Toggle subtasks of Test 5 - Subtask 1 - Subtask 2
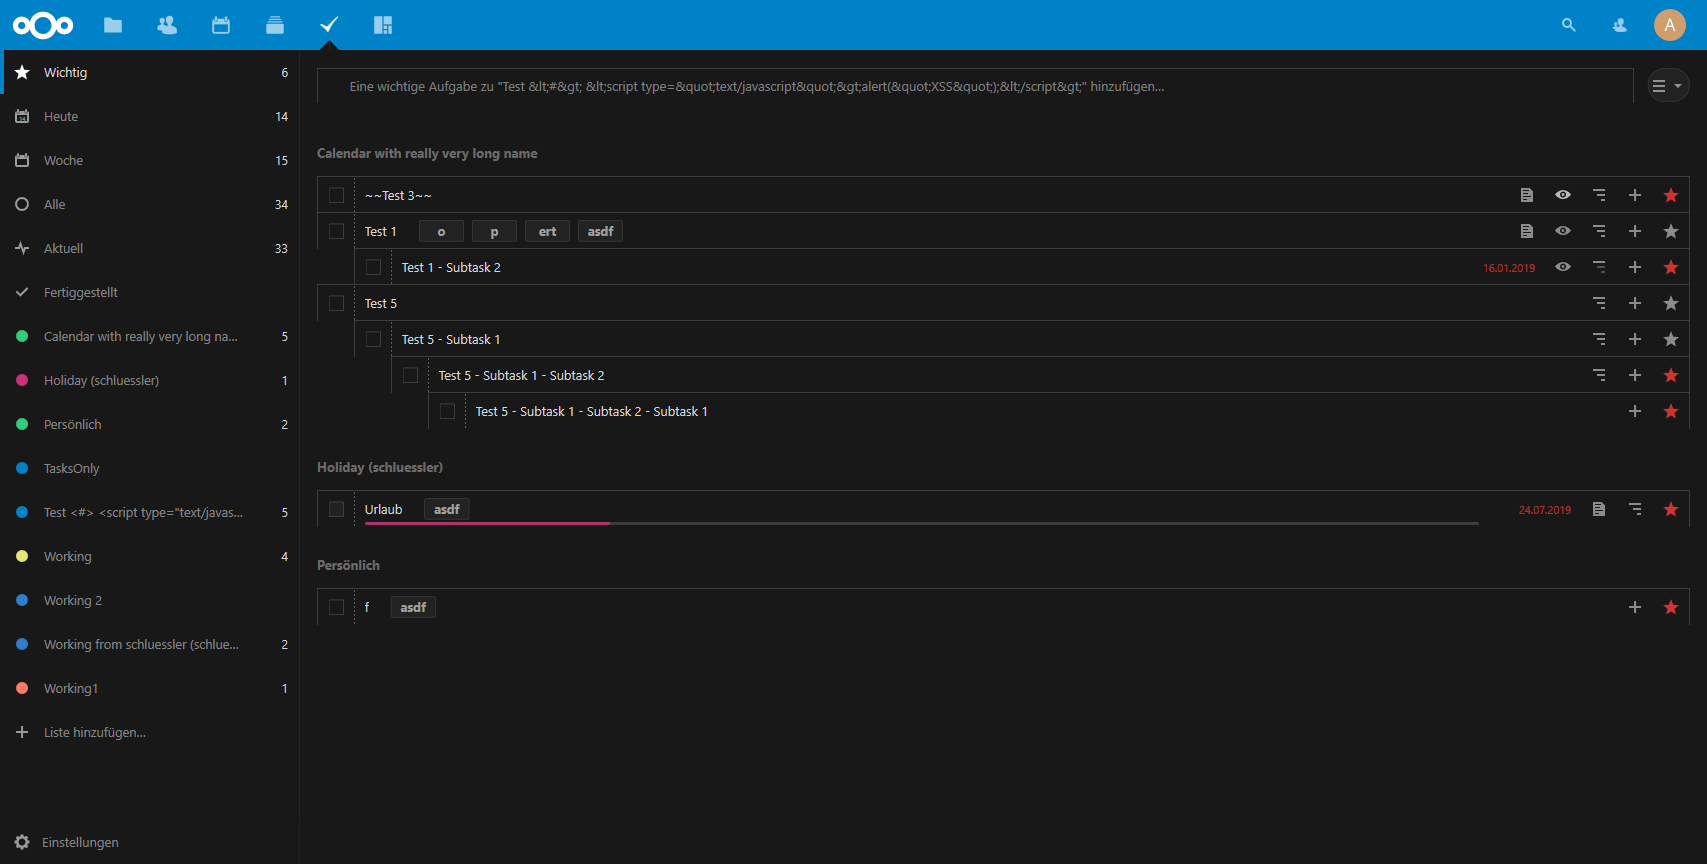Screen dimensions: 1707x864 coord(1599,375)
